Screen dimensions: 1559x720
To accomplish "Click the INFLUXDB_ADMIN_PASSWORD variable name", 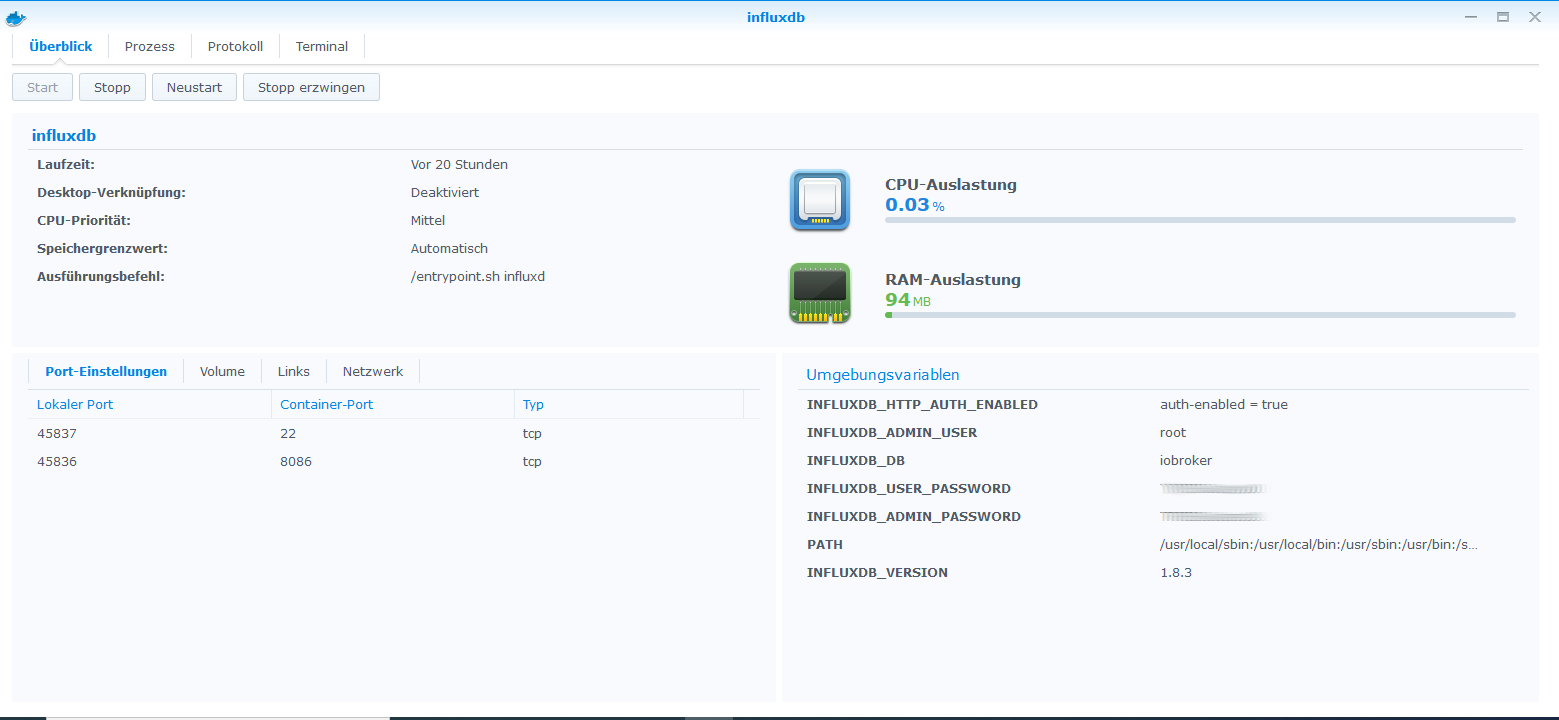I will click(914, 517).
